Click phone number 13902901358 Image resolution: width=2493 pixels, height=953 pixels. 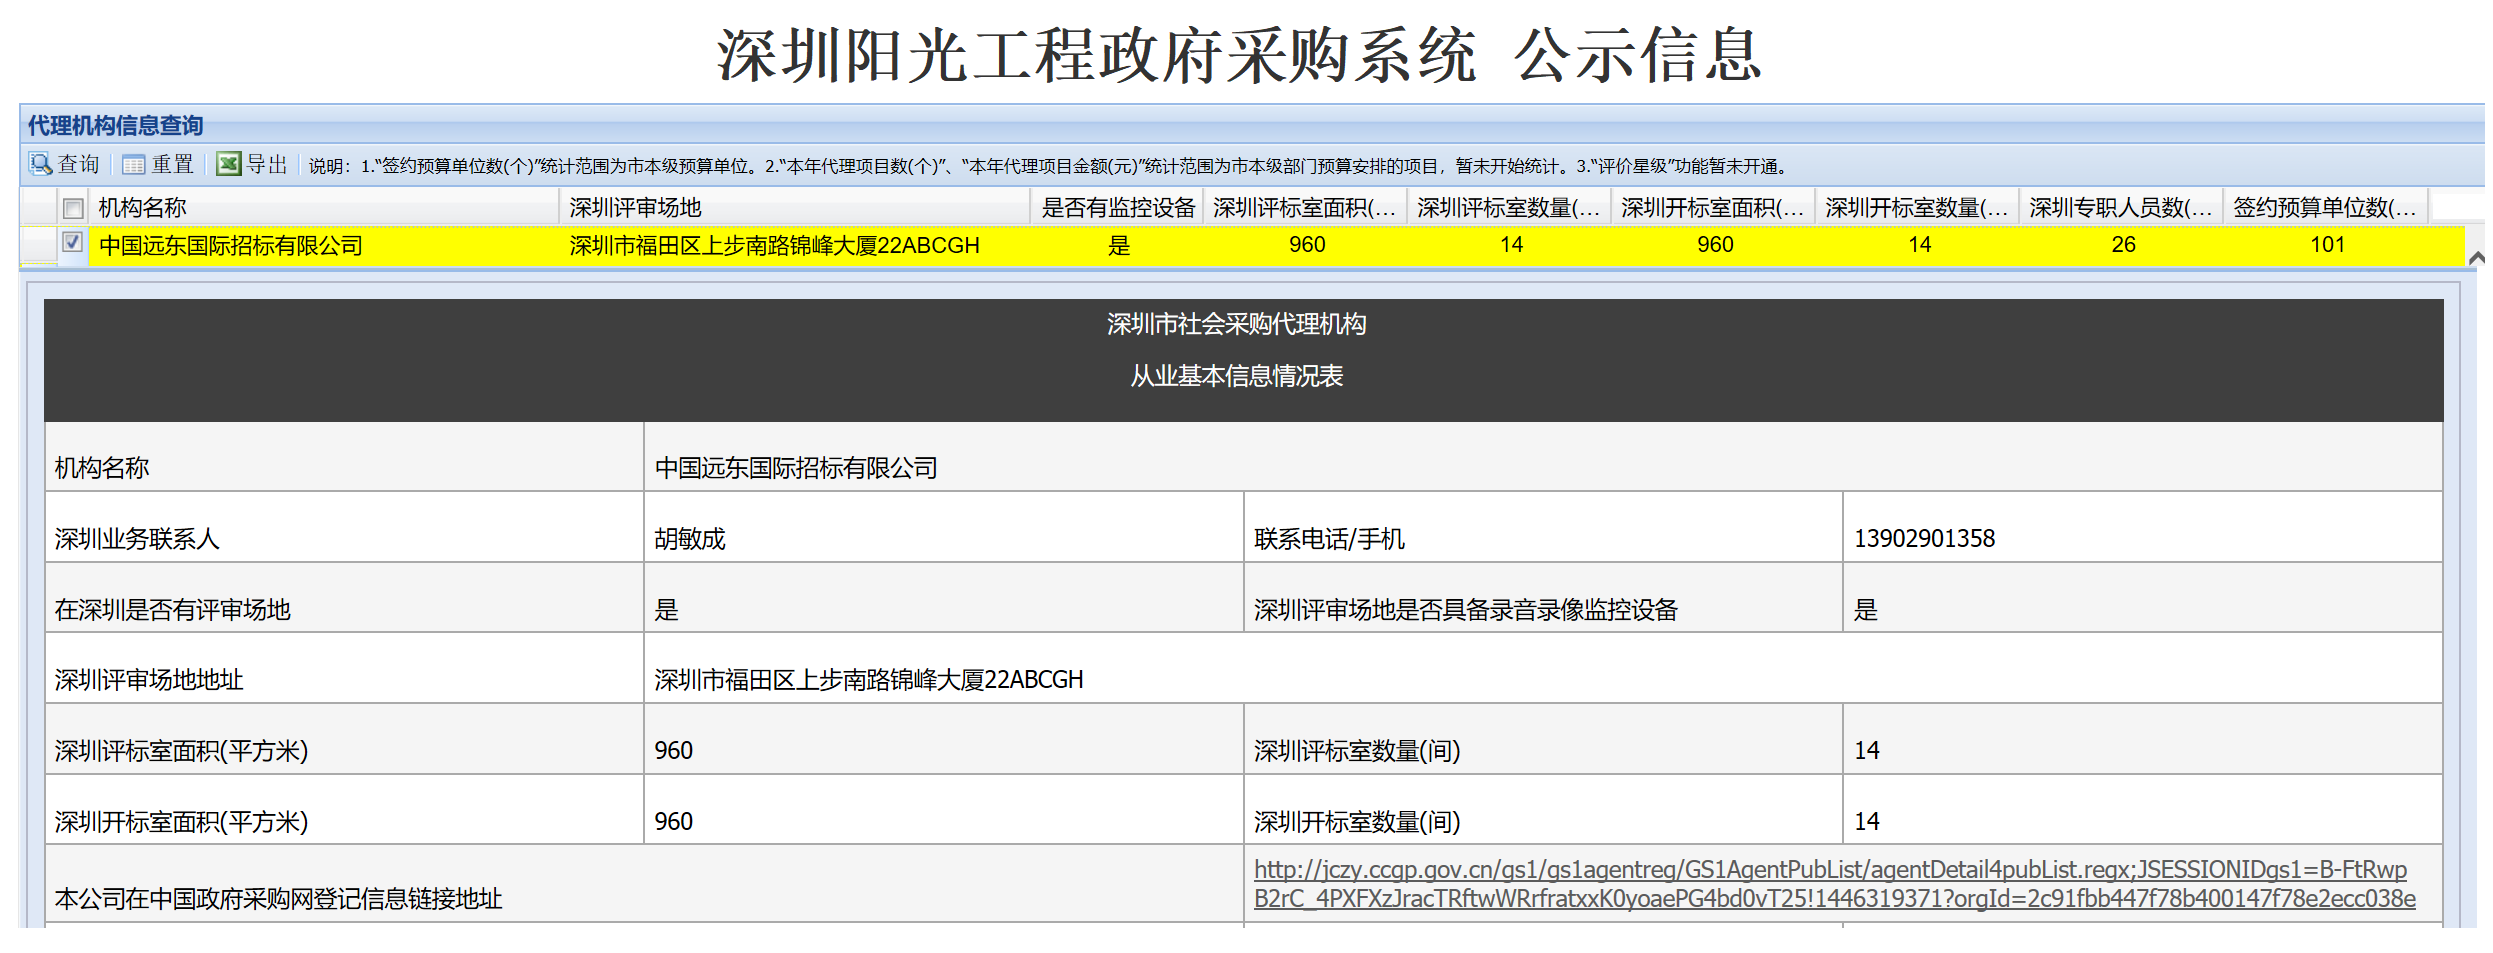coord(1924,538)
